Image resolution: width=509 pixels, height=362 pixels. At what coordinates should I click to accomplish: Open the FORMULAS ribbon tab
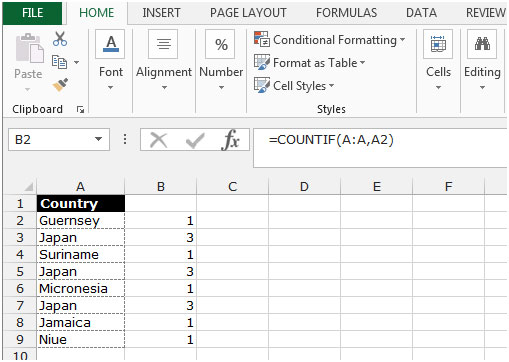pos(346,13)
